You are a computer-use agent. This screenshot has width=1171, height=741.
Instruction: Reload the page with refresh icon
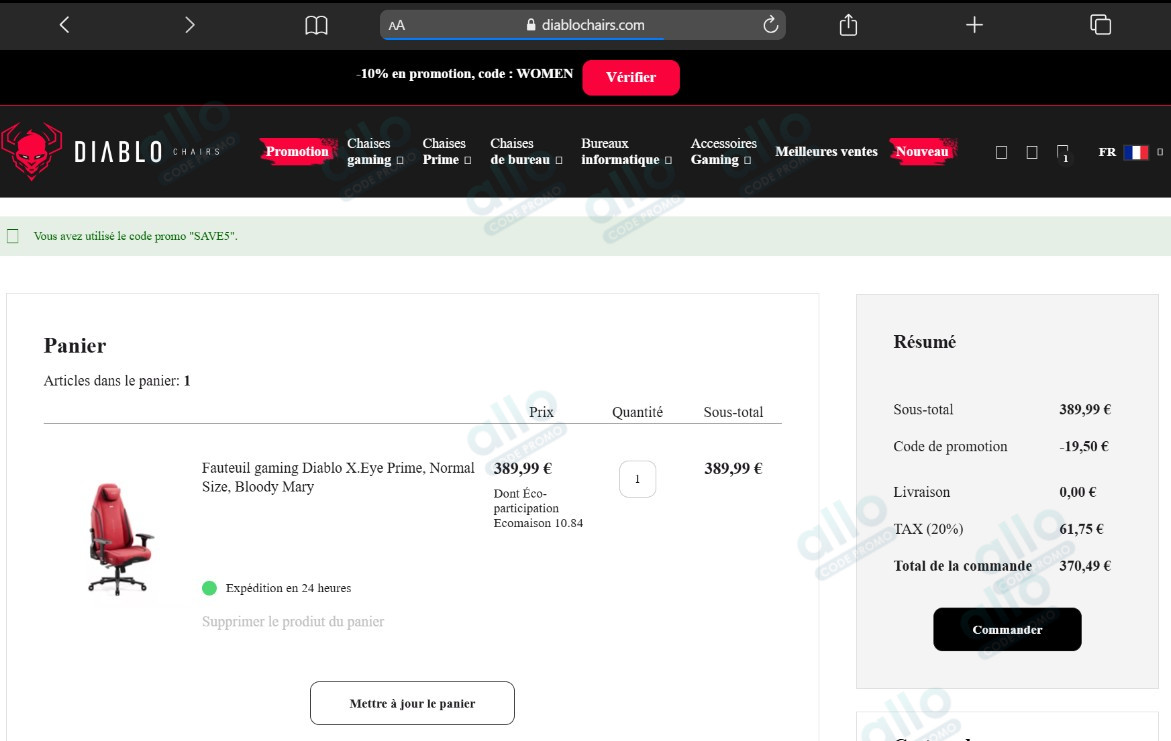click(x=770, y=25)
